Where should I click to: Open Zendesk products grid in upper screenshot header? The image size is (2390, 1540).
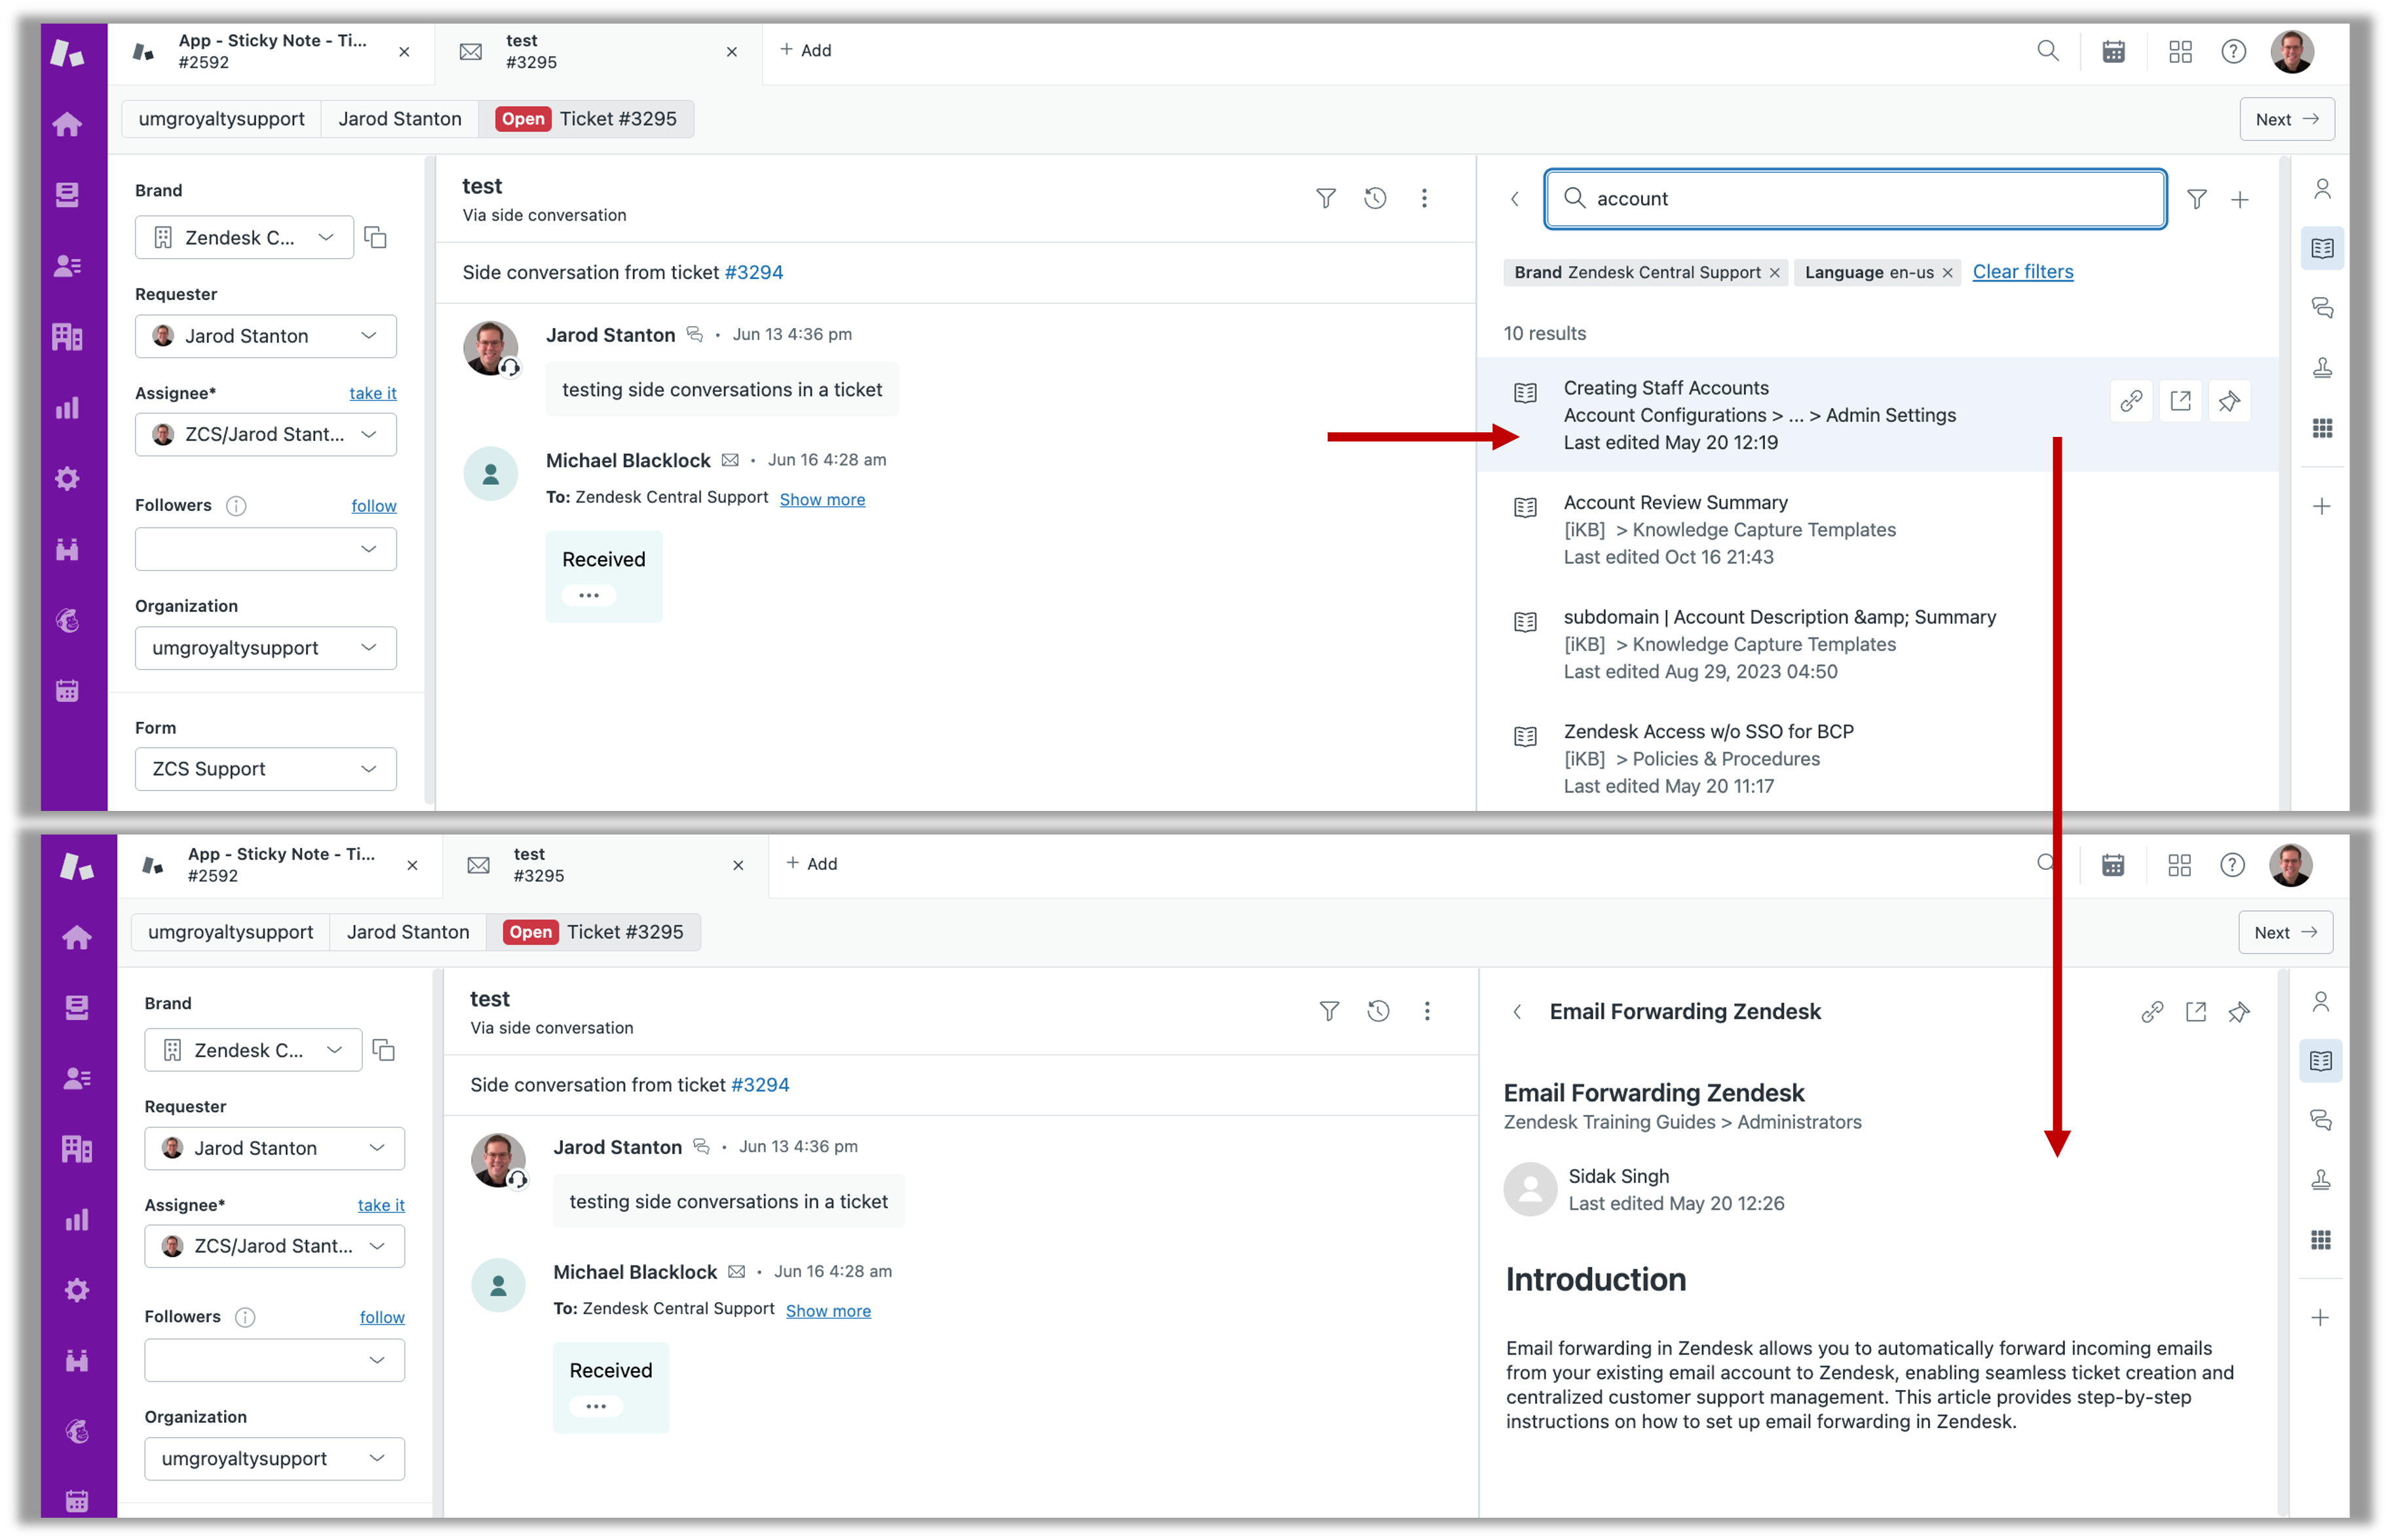[2180, 51]
